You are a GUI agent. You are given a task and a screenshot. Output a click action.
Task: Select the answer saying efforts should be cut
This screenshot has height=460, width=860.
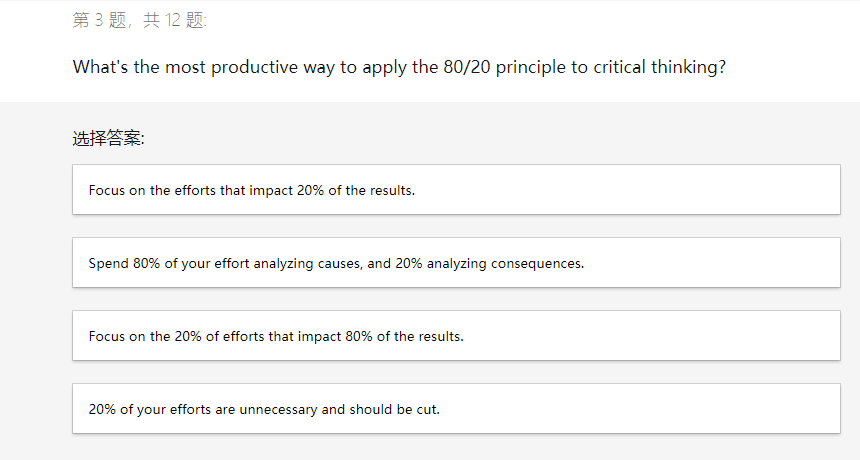(264, 409)
